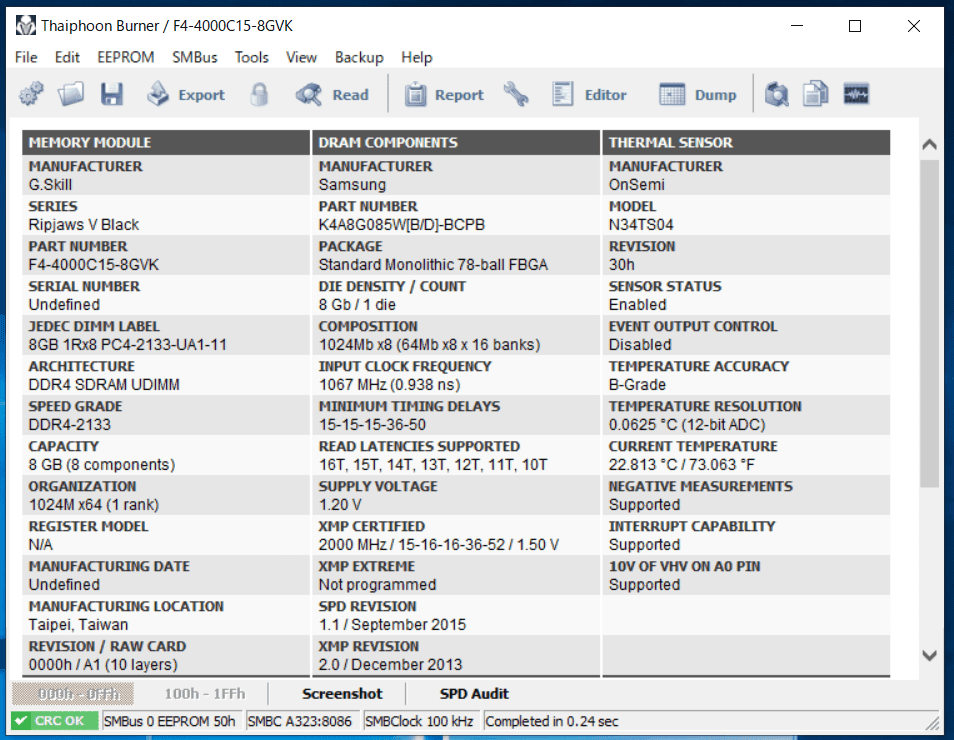
Task: Click the SPD Audit button
Action: coord(474,694)
